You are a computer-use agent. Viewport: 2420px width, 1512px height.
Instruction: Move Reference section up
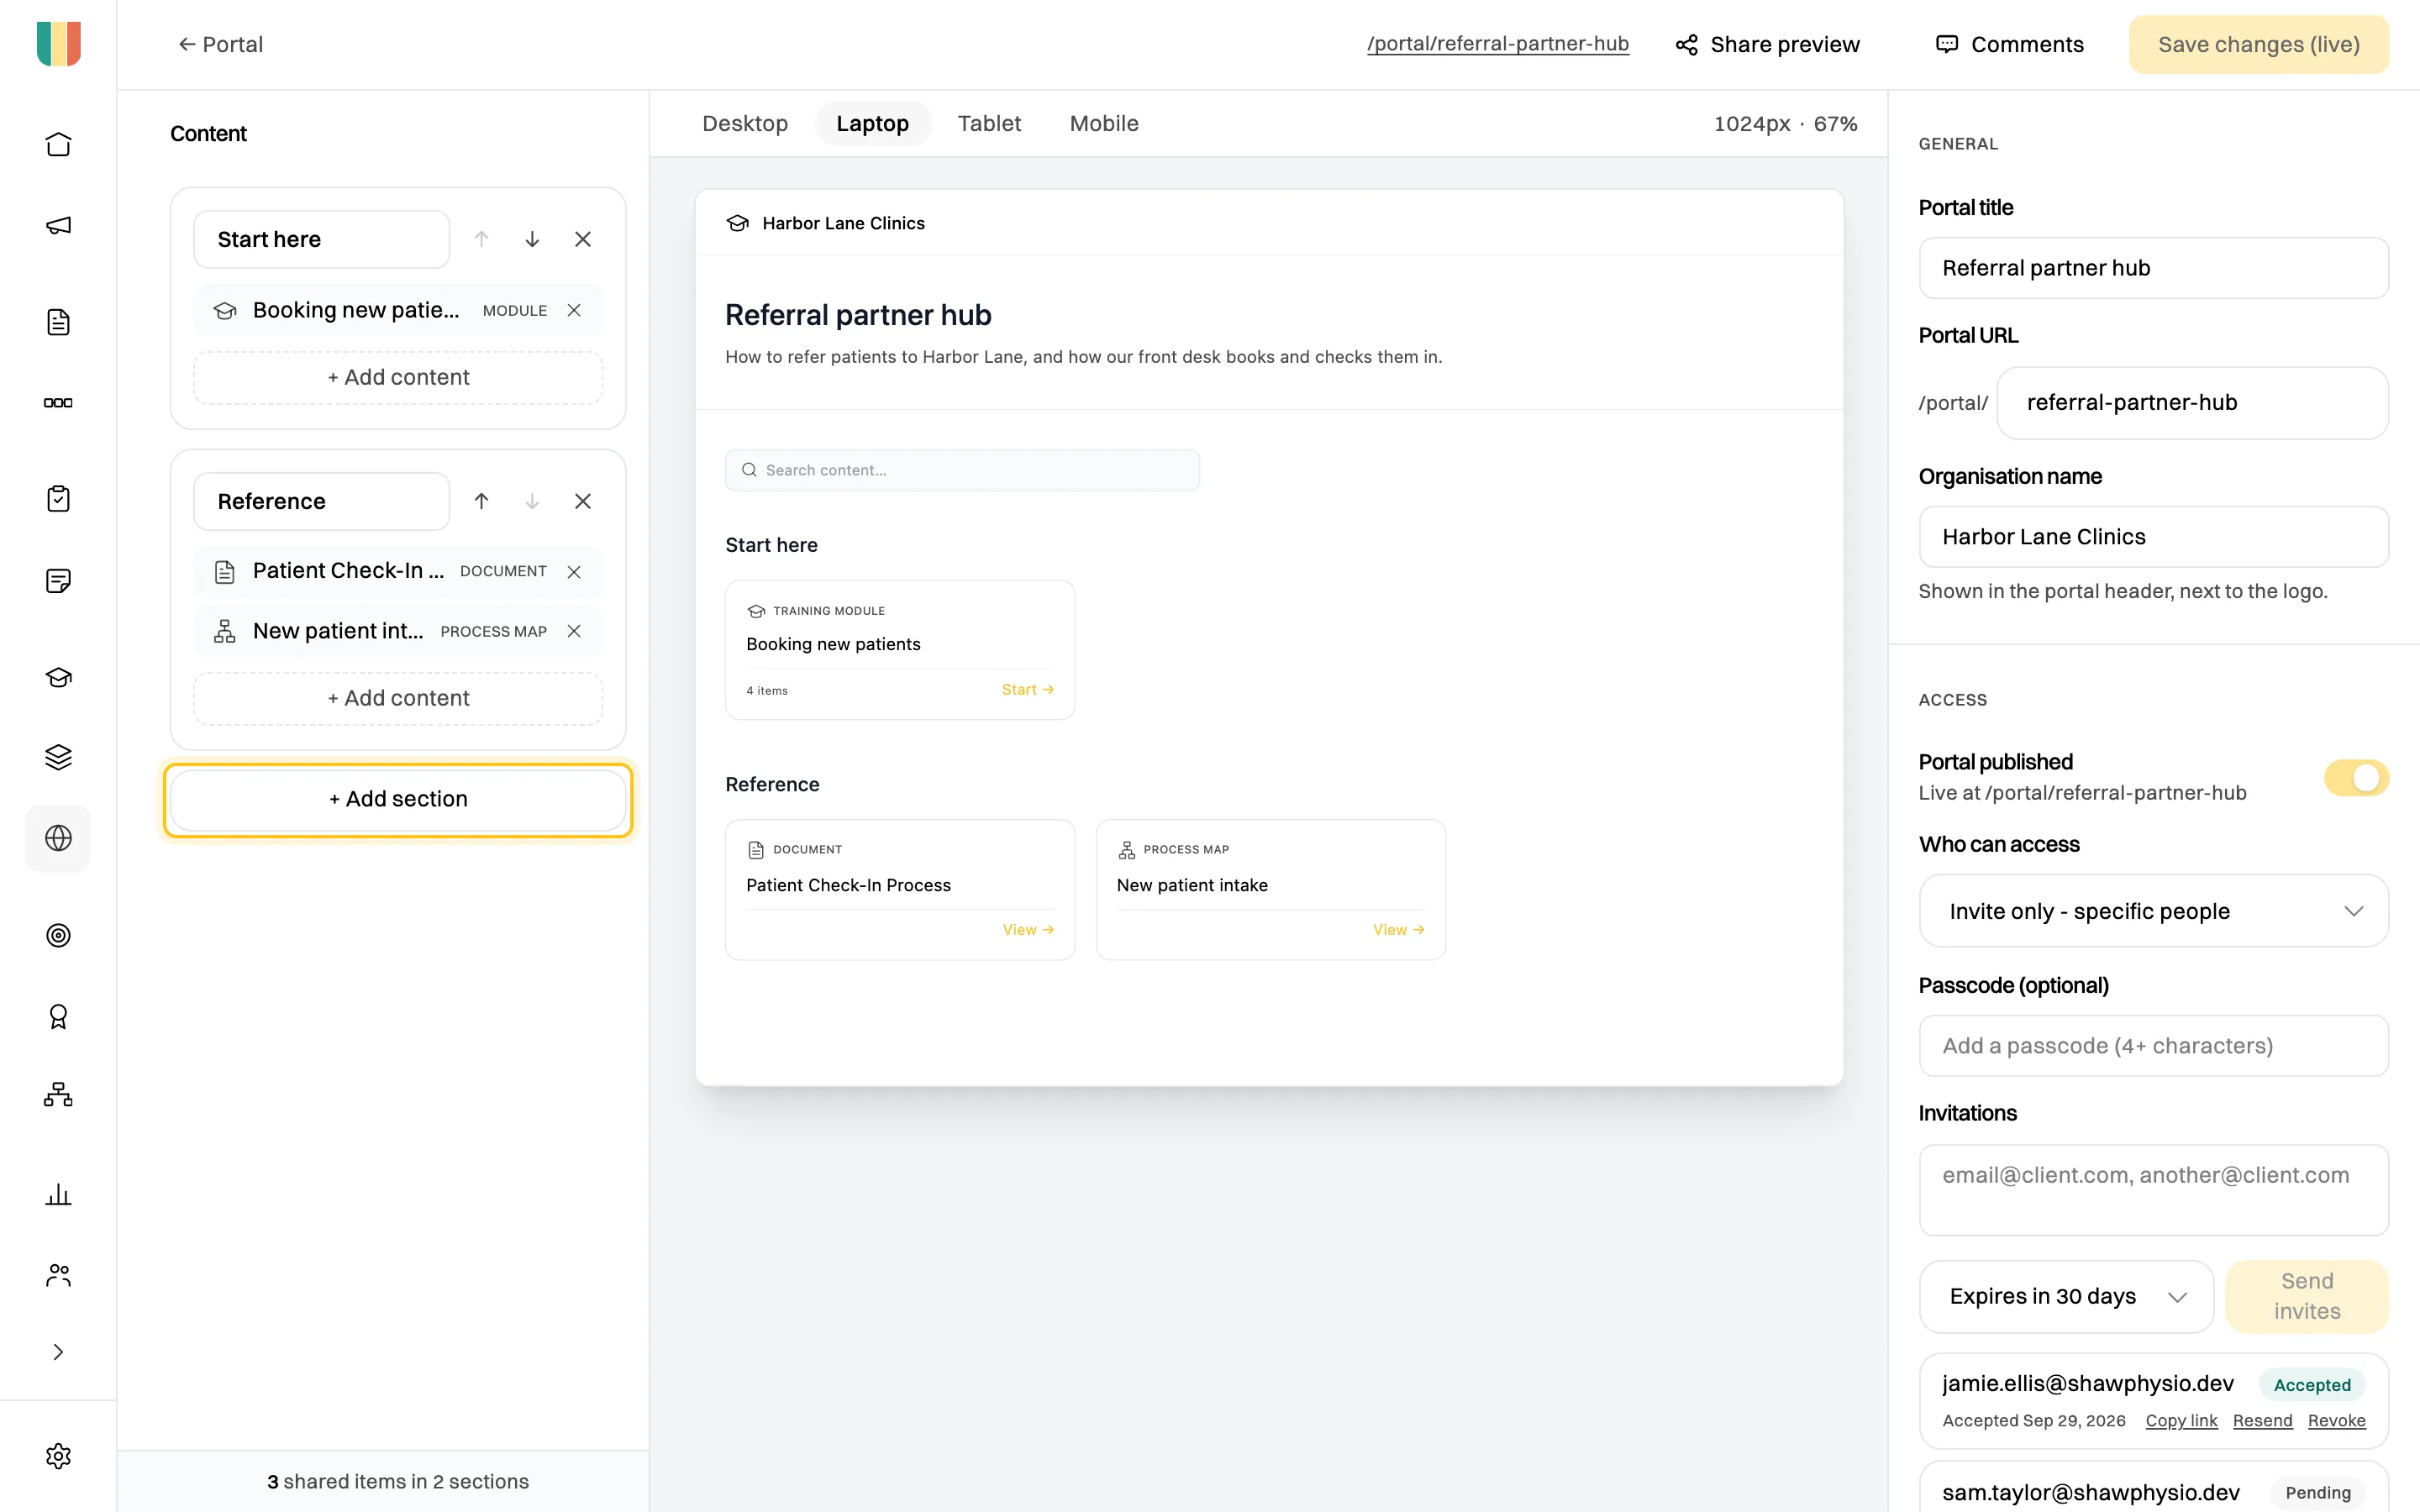pos(481,501)
